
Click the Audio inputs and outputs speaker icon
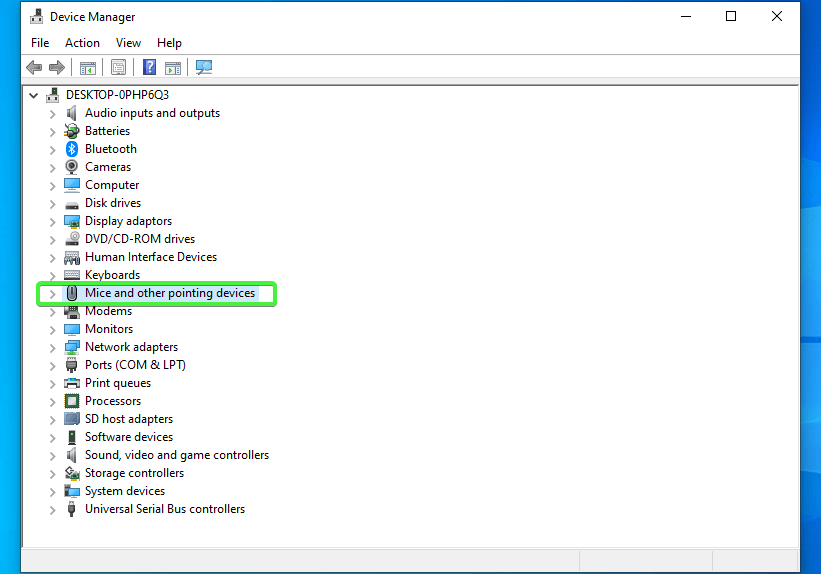[x=72, y=113]
